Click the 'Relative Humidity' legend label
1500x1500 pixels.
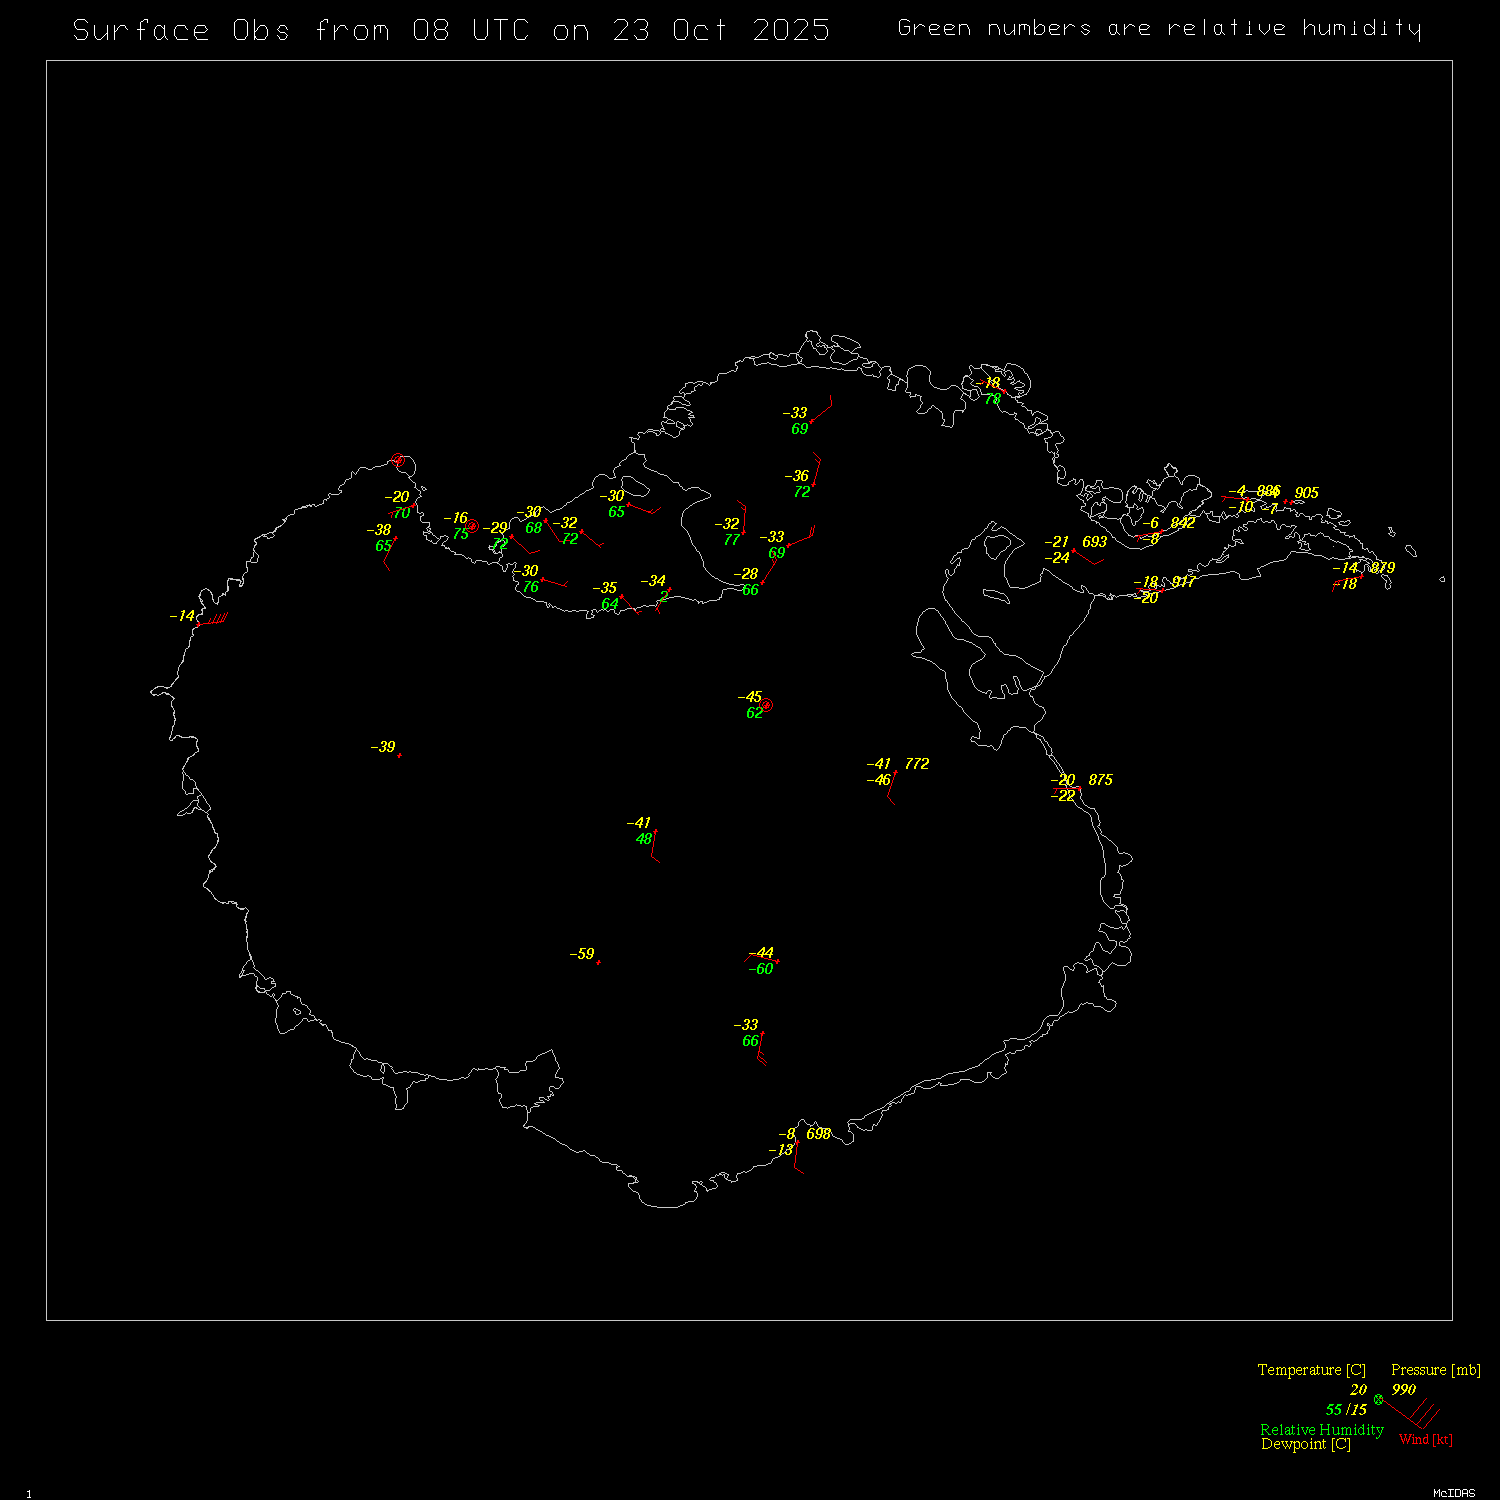tap(1321, 1430)
